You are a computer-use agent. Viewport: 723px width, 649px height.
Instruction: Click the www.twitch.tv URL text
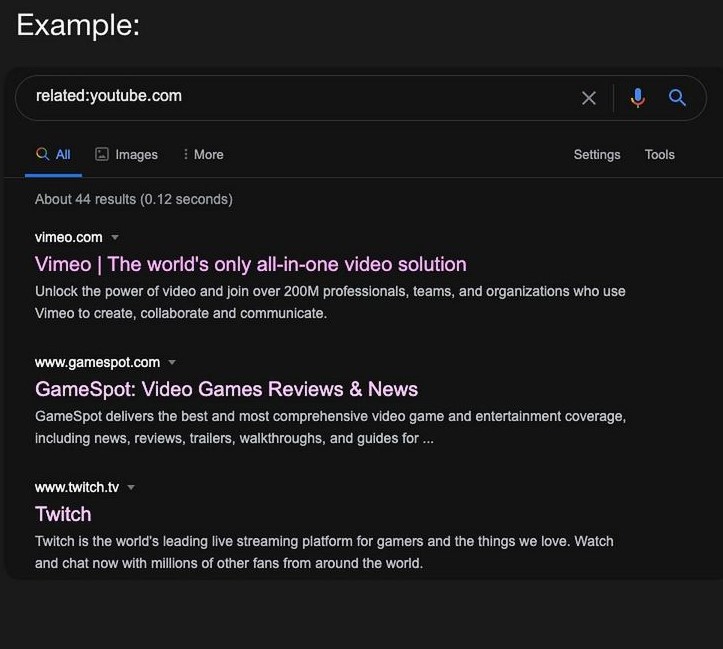point(77,487)
